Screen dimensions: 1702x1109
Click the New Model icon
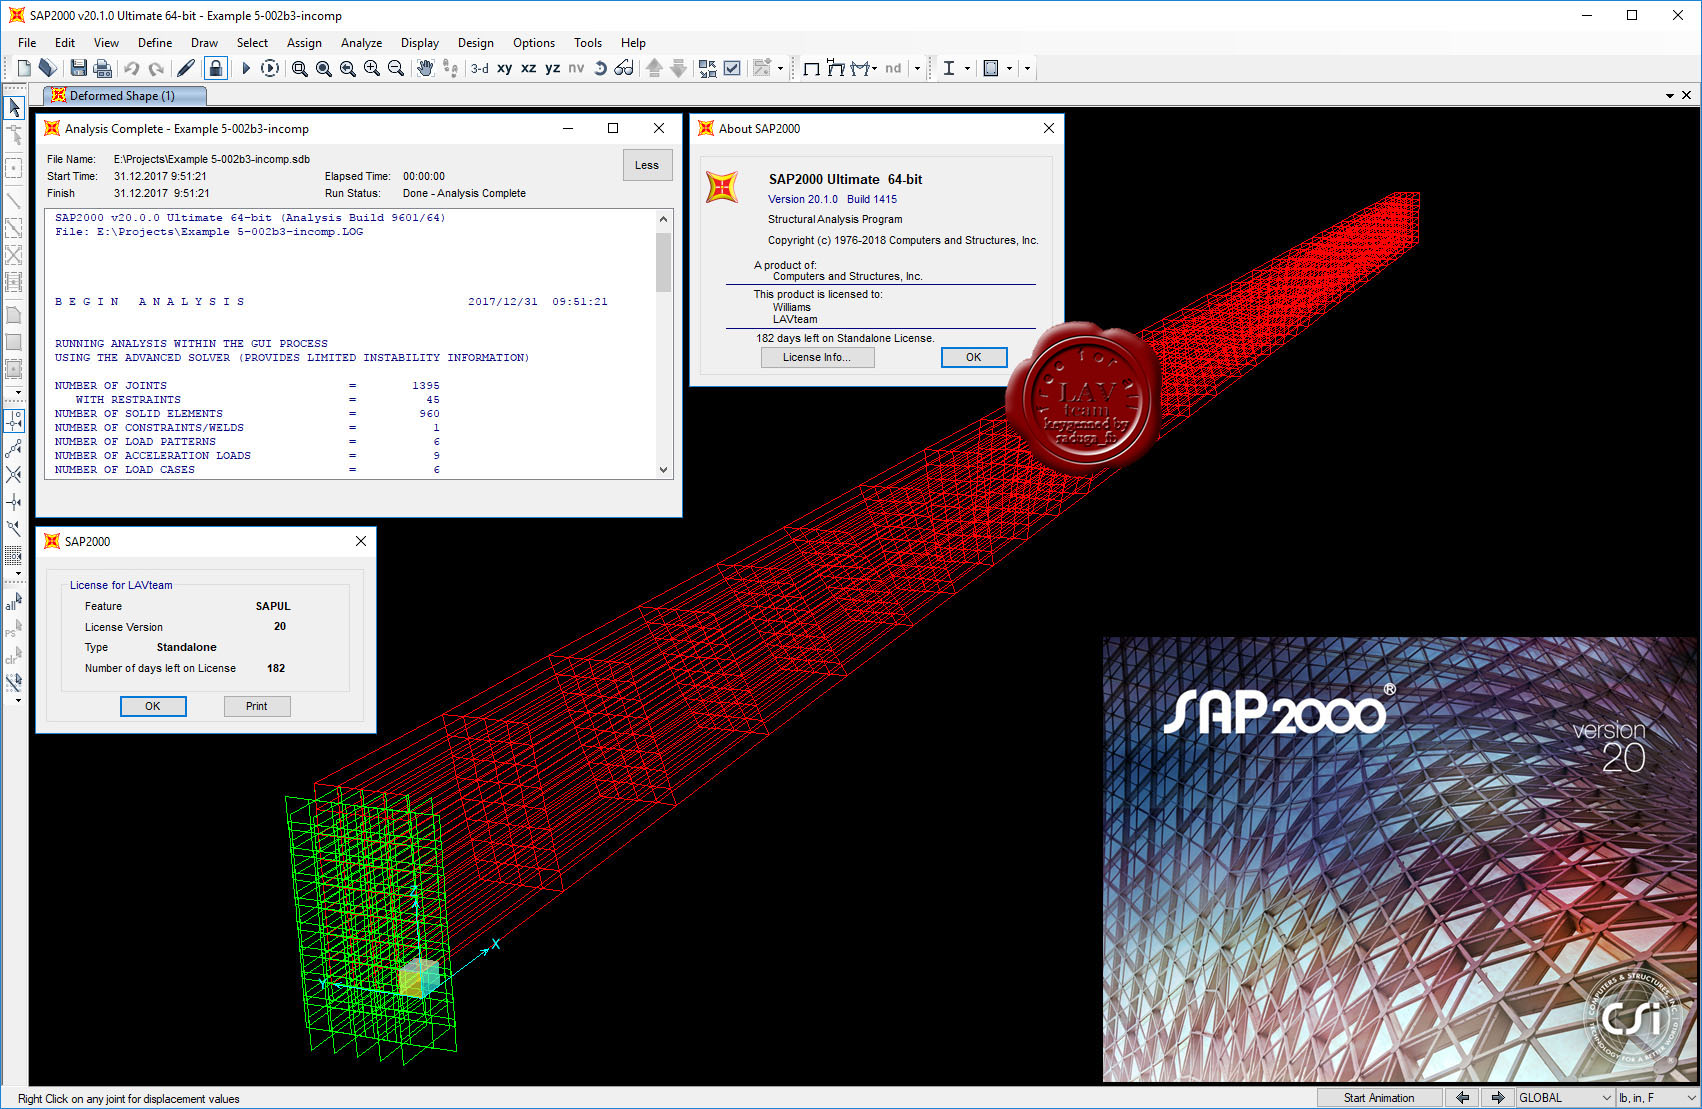(x=23, y=68)
